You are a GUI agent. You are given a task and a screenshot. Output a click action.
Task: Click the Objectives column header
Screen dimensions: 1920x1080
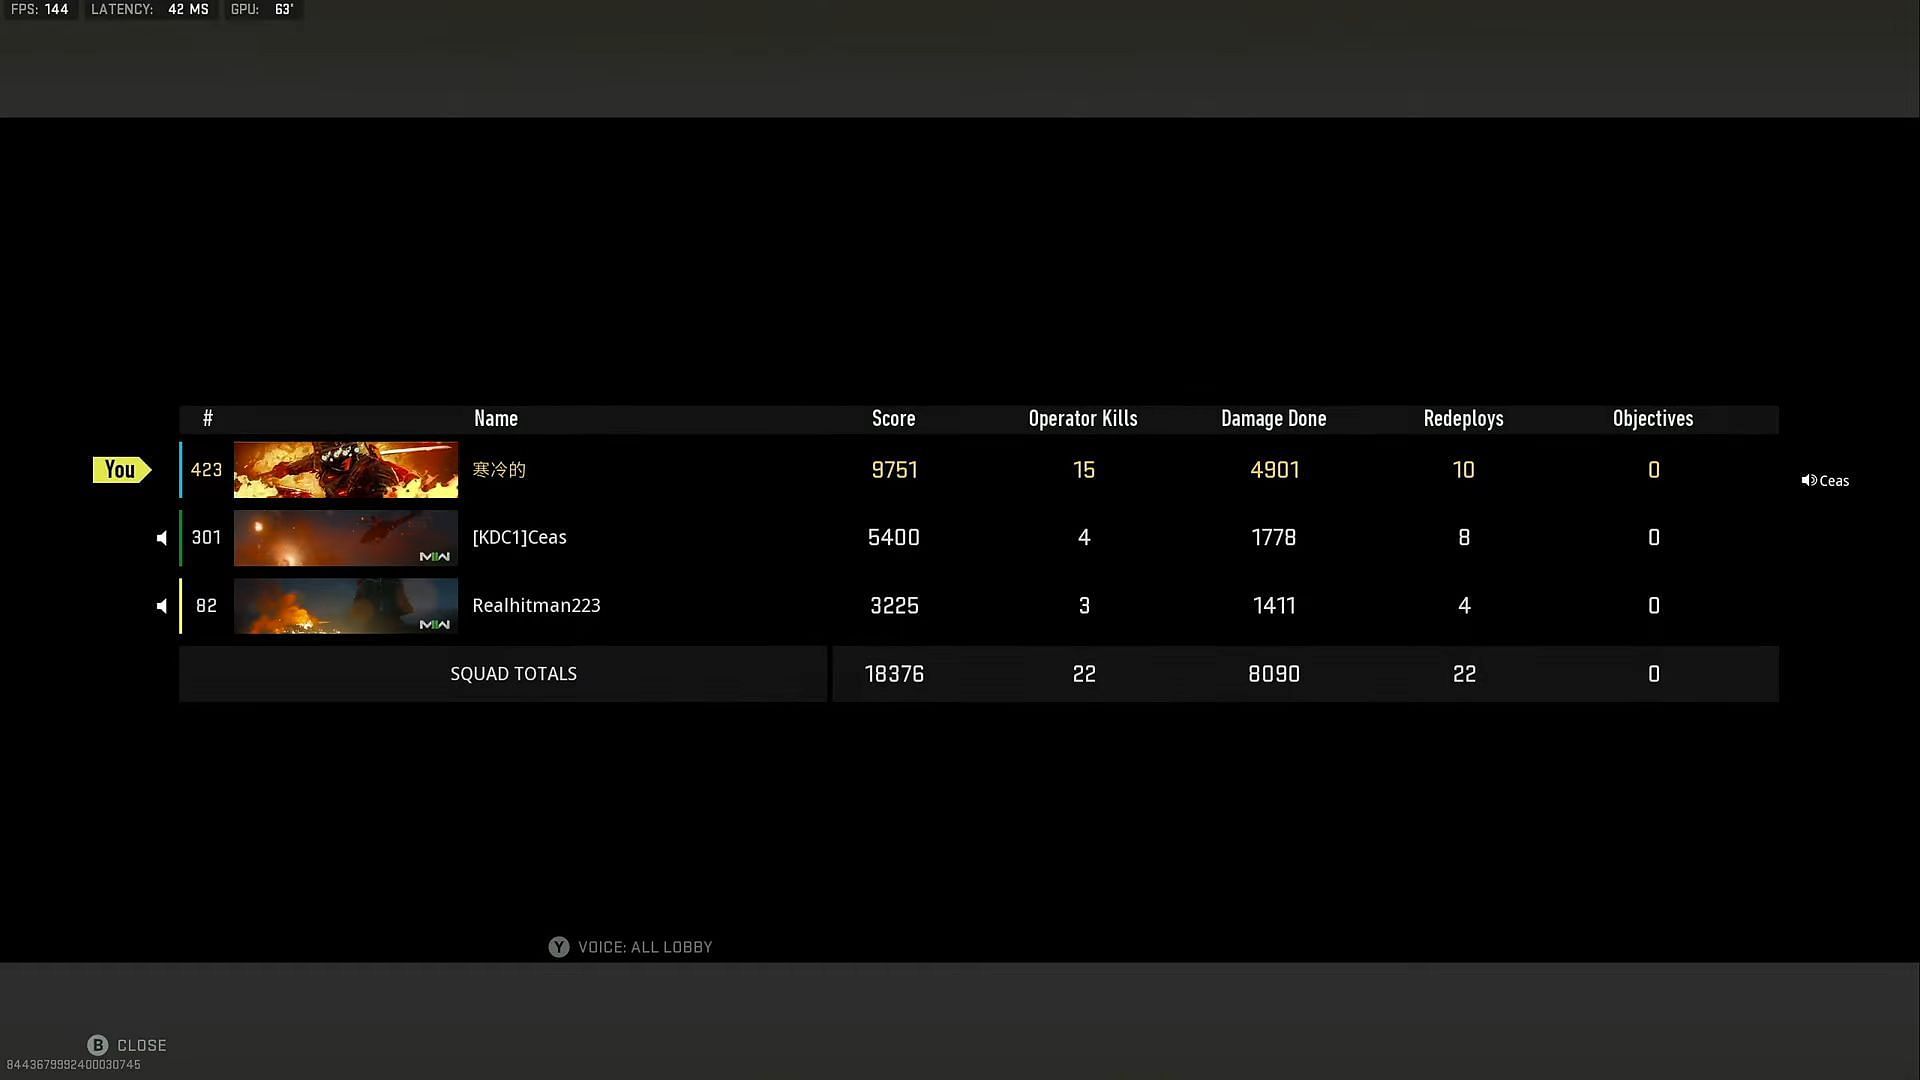(x=1652, y=418)
